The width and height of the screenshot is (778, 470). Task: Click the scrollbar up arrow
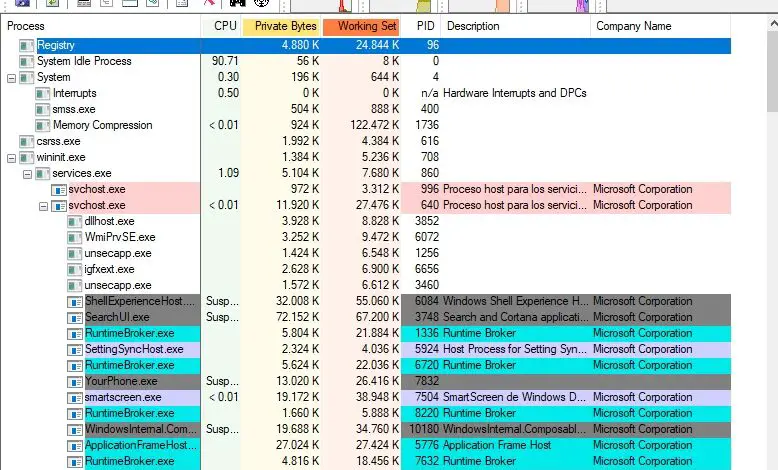773,23
